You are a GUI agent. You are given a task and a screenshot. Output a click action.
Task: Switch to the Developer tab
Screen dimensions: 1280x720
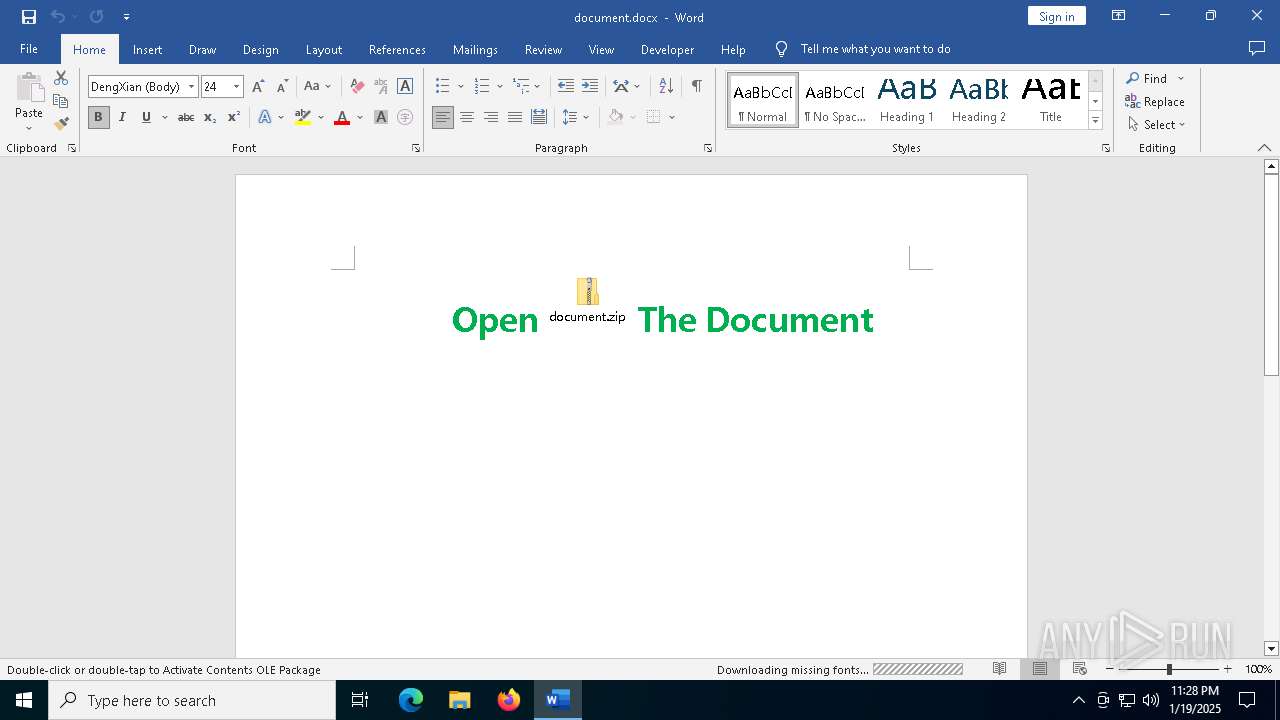(667, 49)
